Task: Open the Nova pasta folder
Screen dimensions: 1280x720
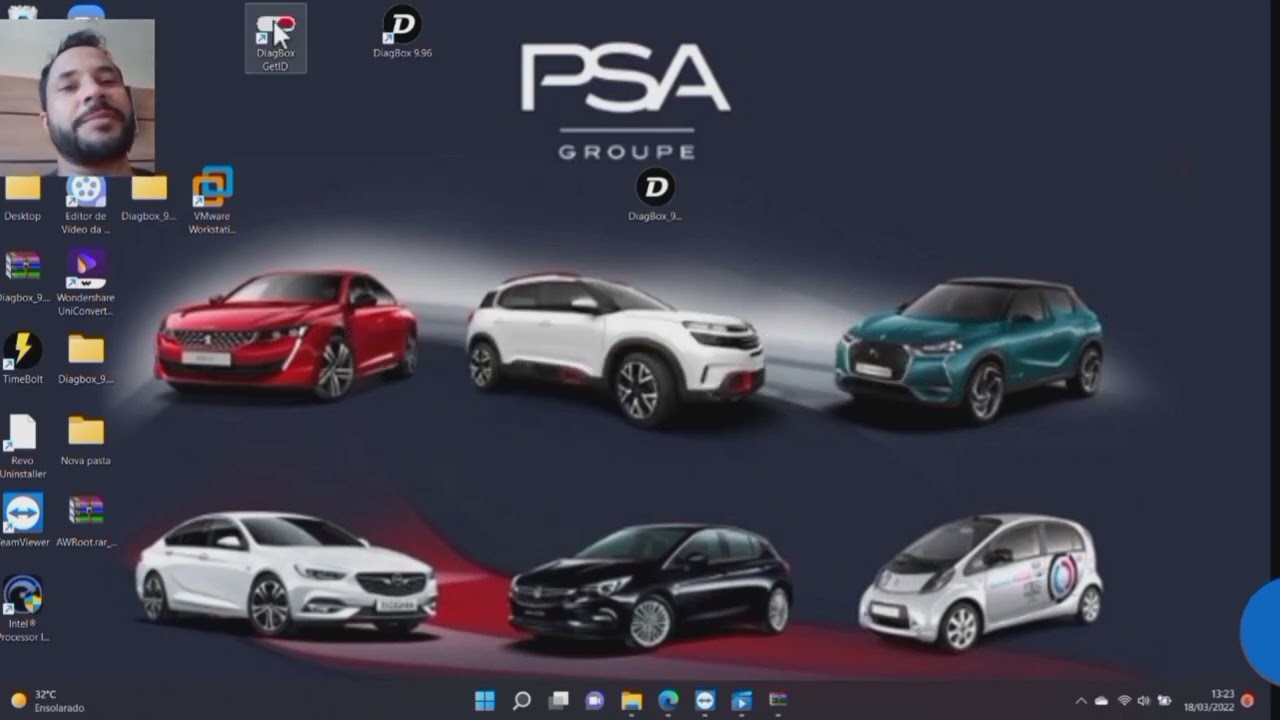Action: tap(86, 440)
